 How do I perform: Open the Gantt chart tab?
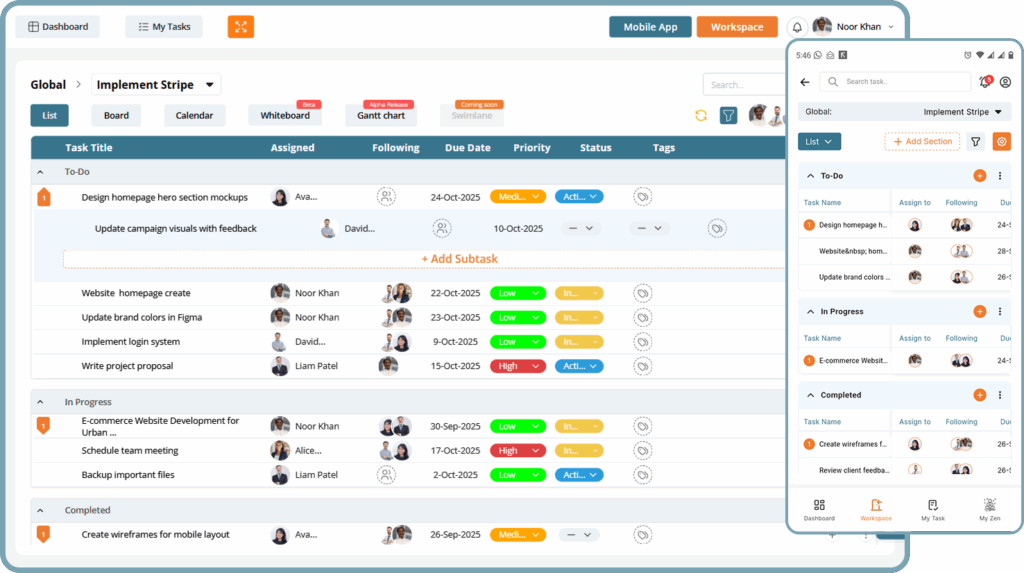click(x=381, y=116)
